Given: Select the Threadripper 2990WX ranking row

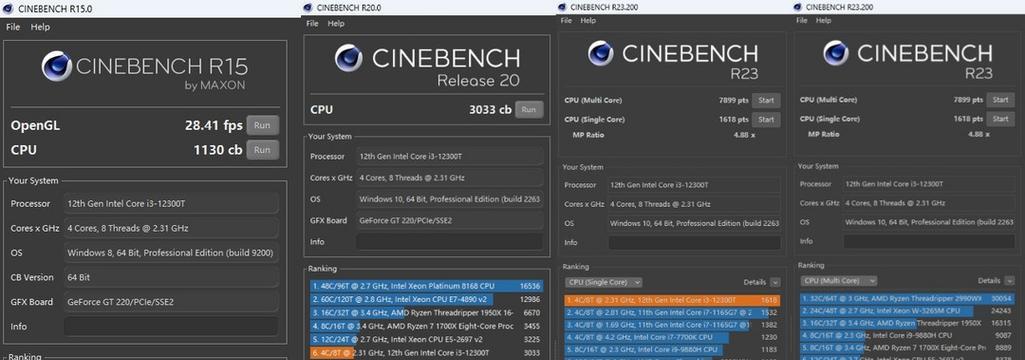Looking at the screenshot, I should 907,299.
